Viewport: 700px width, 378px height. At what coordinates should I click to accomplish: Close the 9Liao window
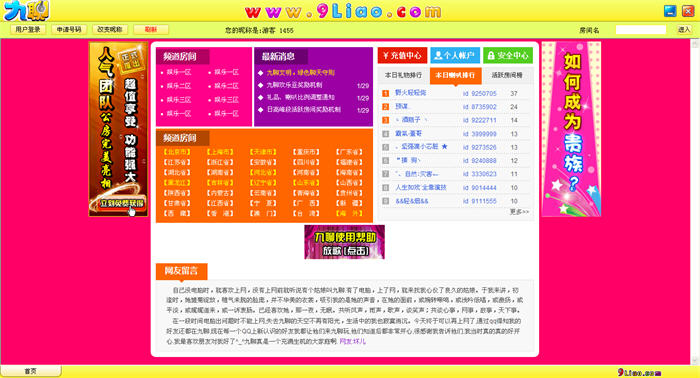click(688, 11)
